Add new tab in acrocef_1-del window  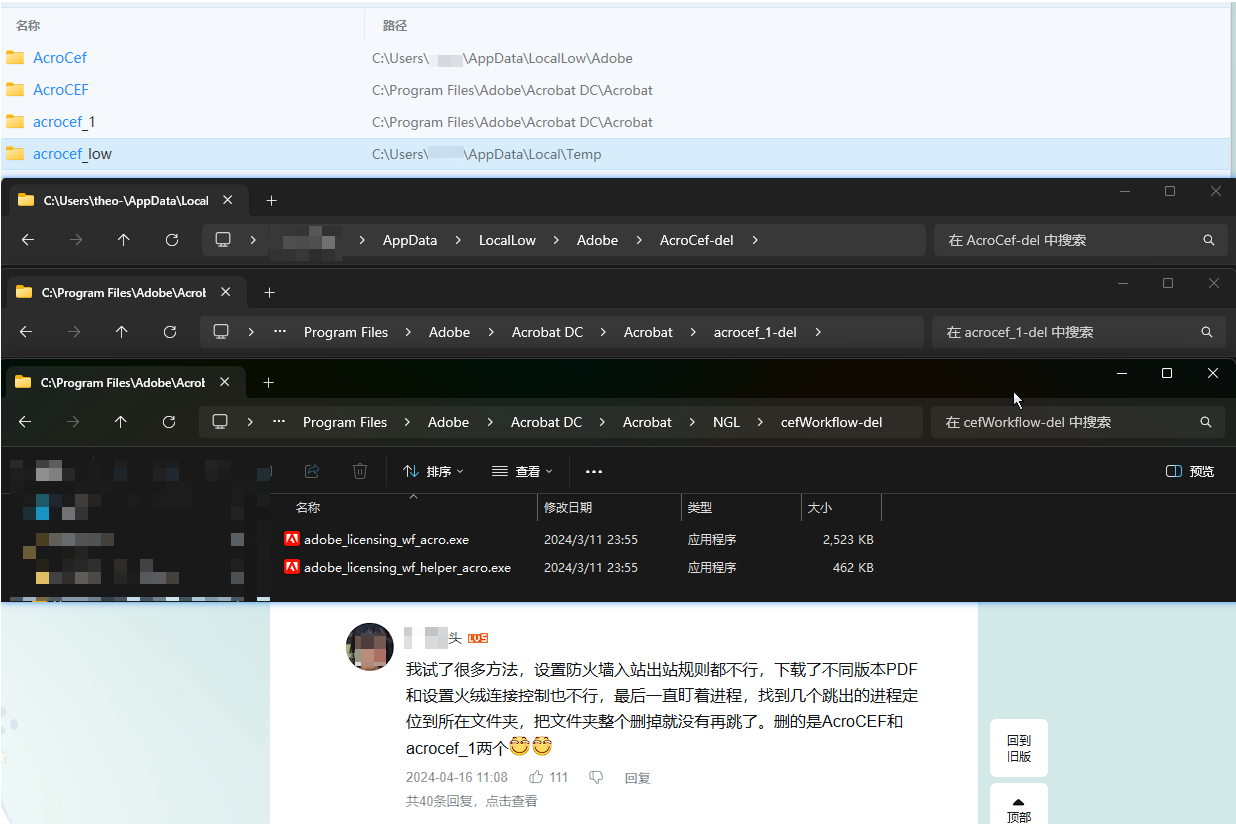269,292
